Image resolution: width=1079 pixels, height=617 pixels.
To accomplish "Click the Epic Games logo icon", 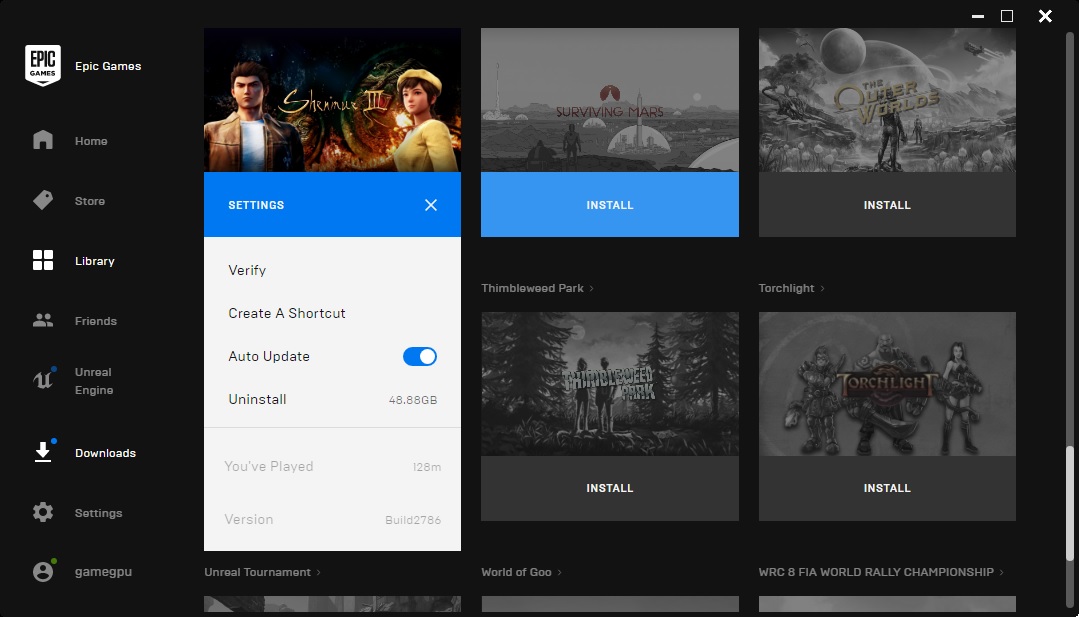I will 43,65.
